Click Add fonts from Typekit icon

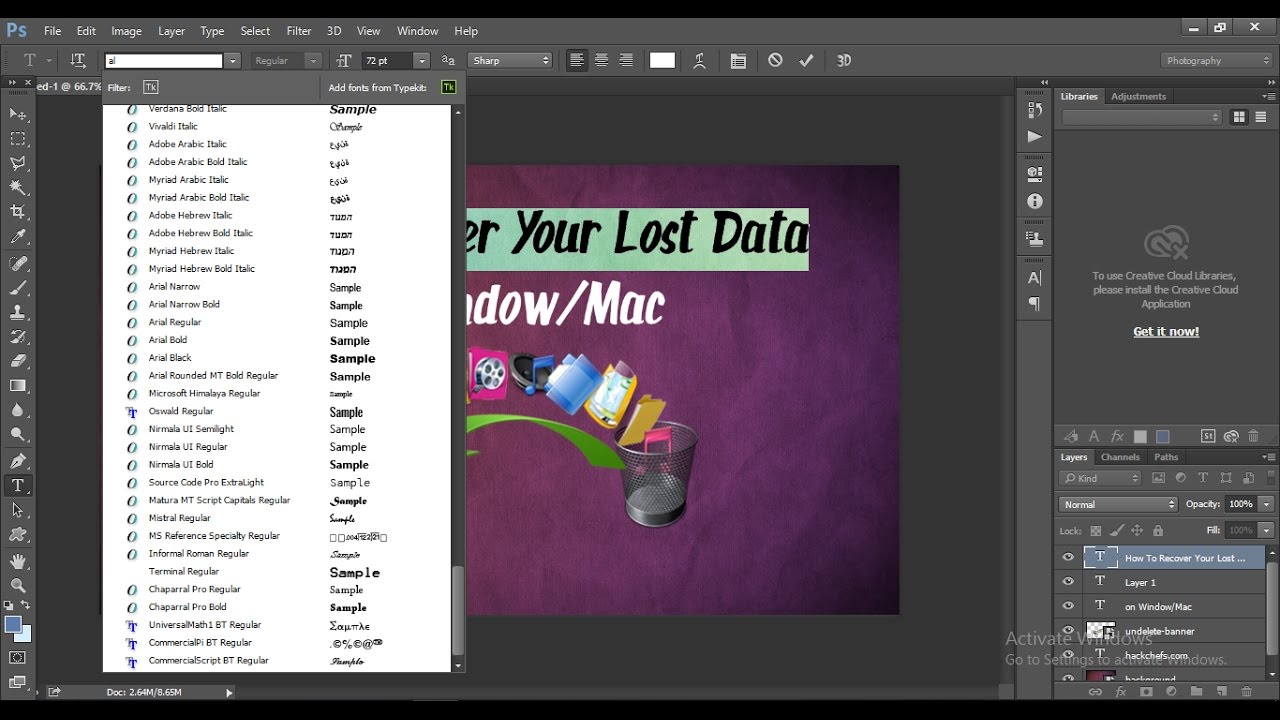pos(449,88)
